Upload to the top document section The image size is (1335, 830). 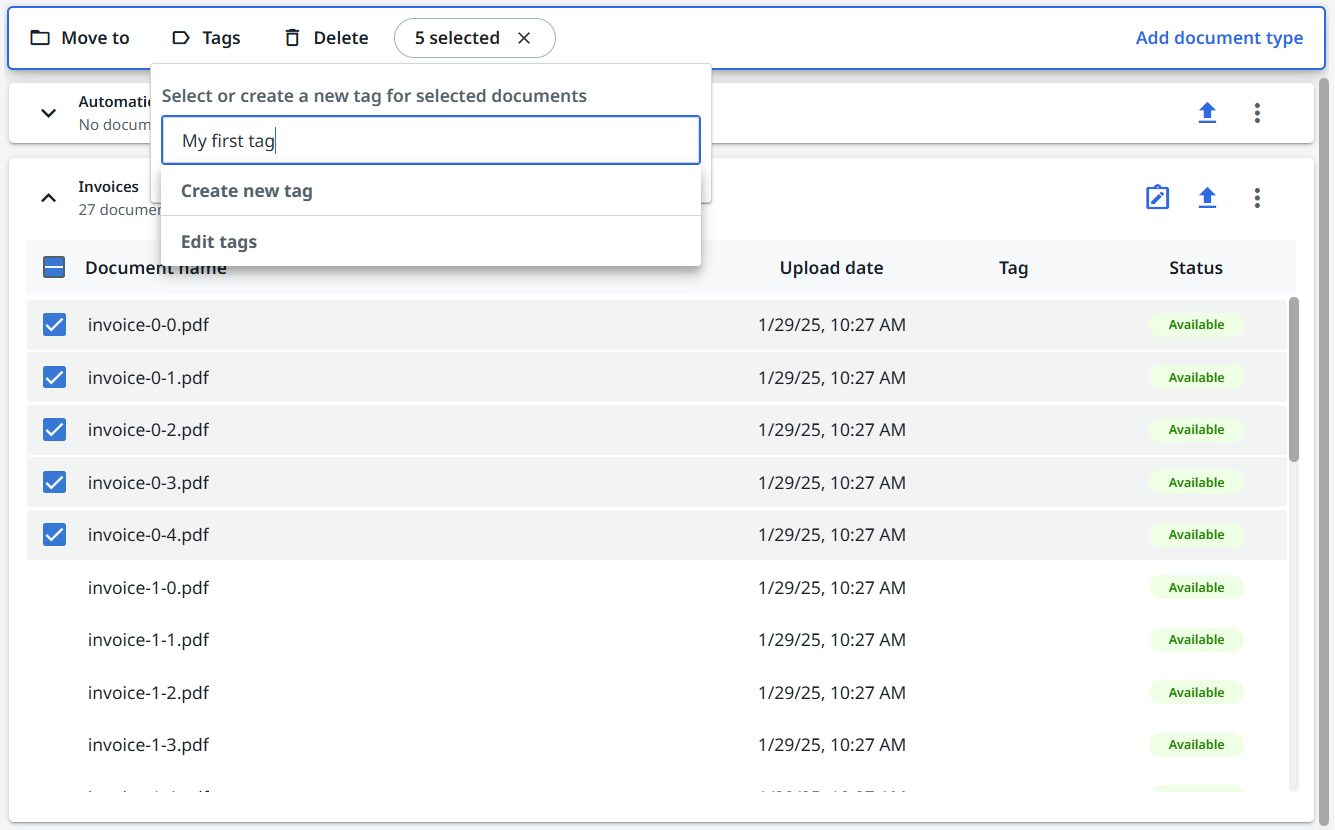[1207, 113]
